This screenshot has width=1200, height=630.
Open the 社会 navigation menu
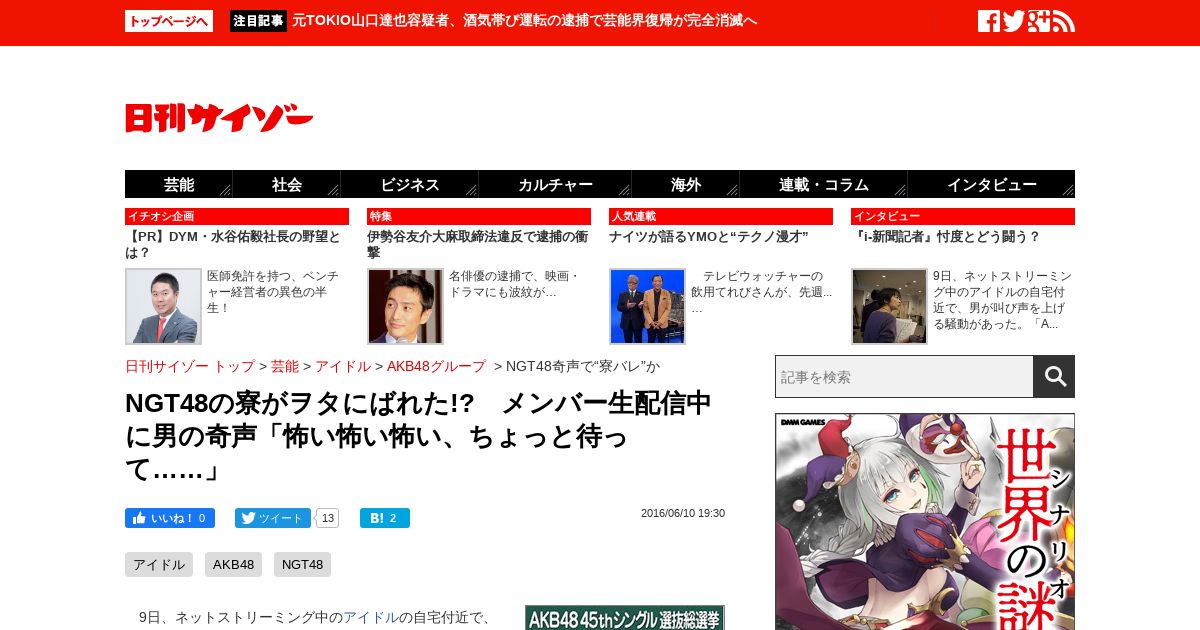[x=287, y=184]
